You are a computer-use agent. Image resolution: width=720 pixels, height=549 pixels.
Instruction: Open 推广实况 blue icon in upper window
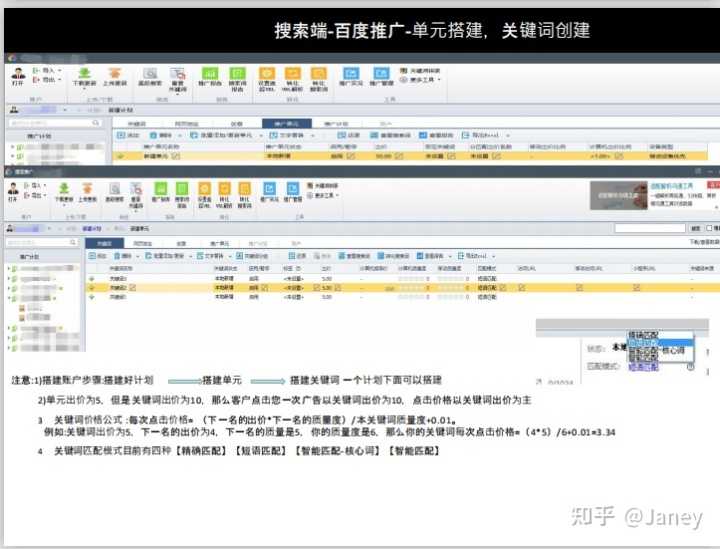[351, 77]
